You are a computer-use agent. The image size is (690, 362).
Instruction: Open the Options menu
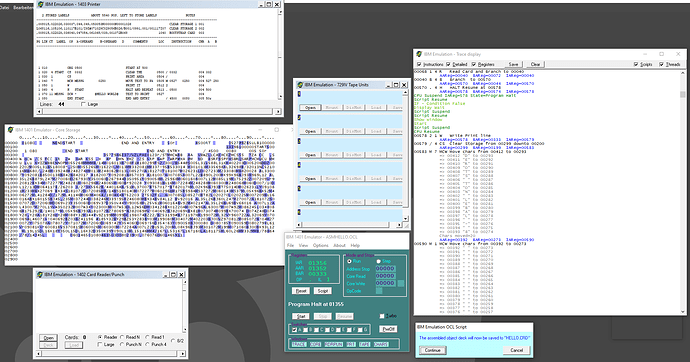pos(320,245)
